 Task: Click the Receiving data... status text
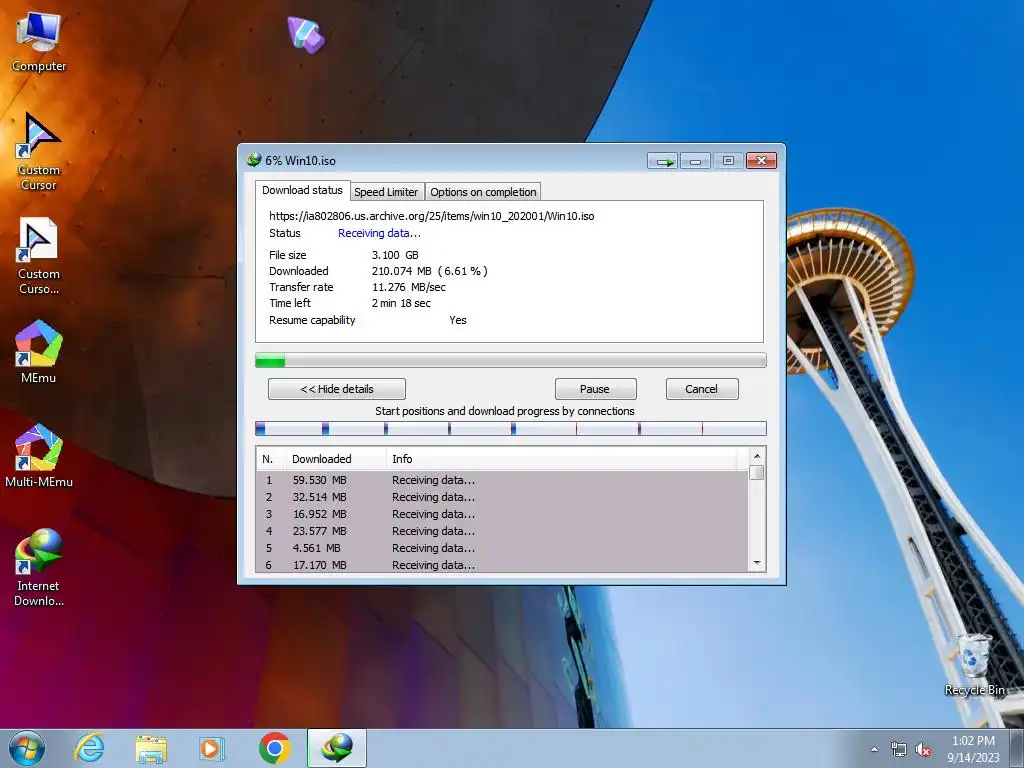tap(379, 233)
